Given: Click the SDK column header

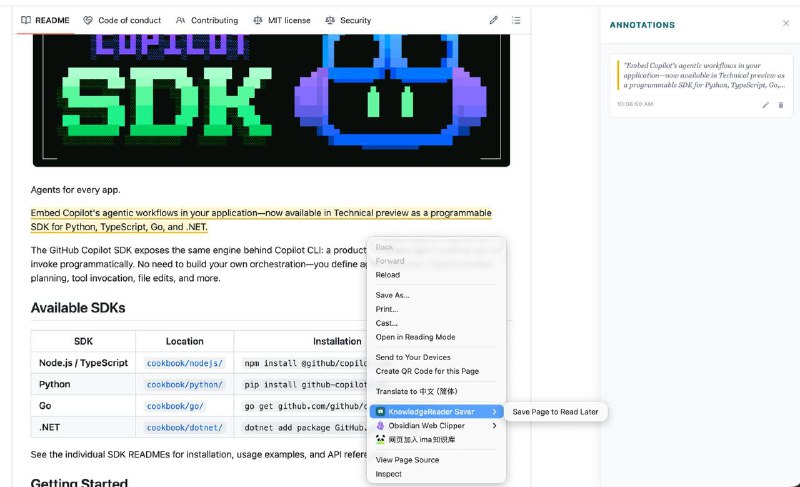Looking at the screenshot, I should coord(83,341).
